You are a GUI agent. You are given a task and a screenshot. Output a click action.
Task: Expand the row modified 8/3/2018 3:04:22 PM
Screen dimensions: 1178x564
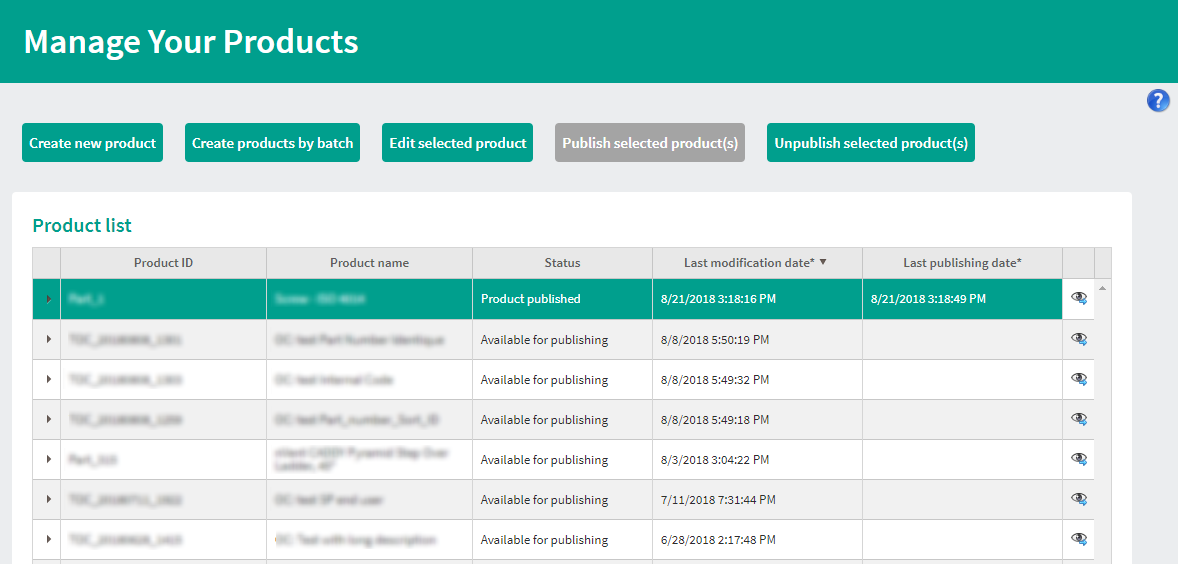[x=48, y=459]
